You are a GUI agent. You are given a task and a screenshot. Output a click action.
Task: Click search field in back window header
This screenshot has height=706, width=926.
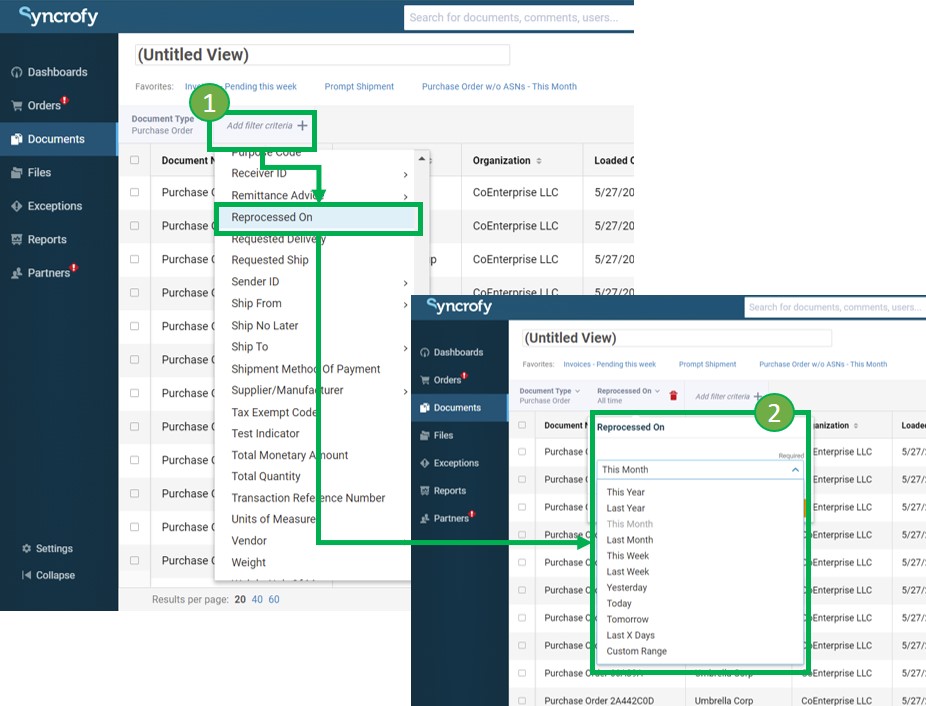tap(519, 18)
